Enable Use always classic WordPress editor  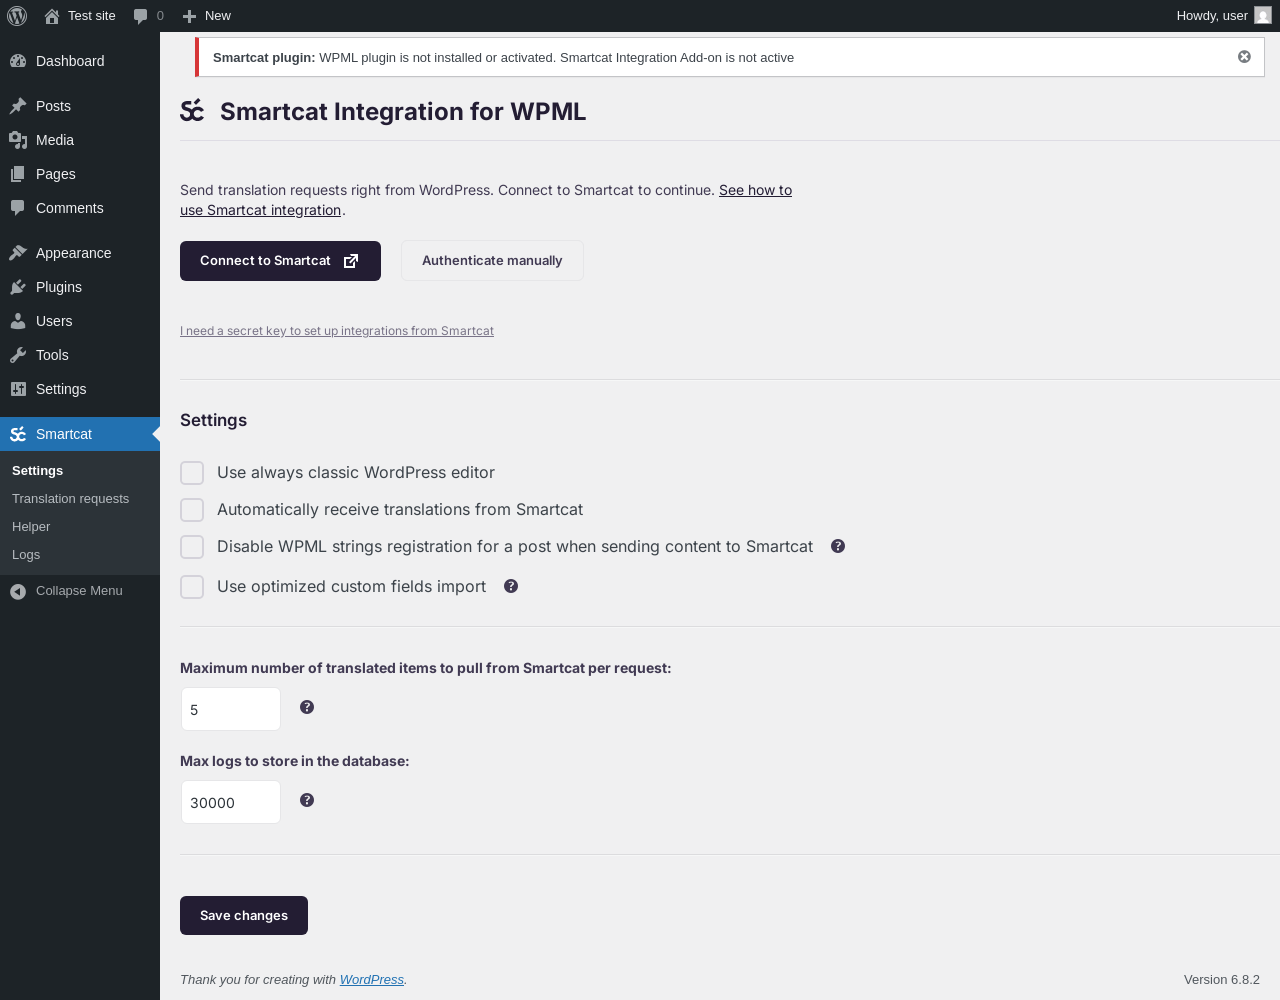(192, 473)
